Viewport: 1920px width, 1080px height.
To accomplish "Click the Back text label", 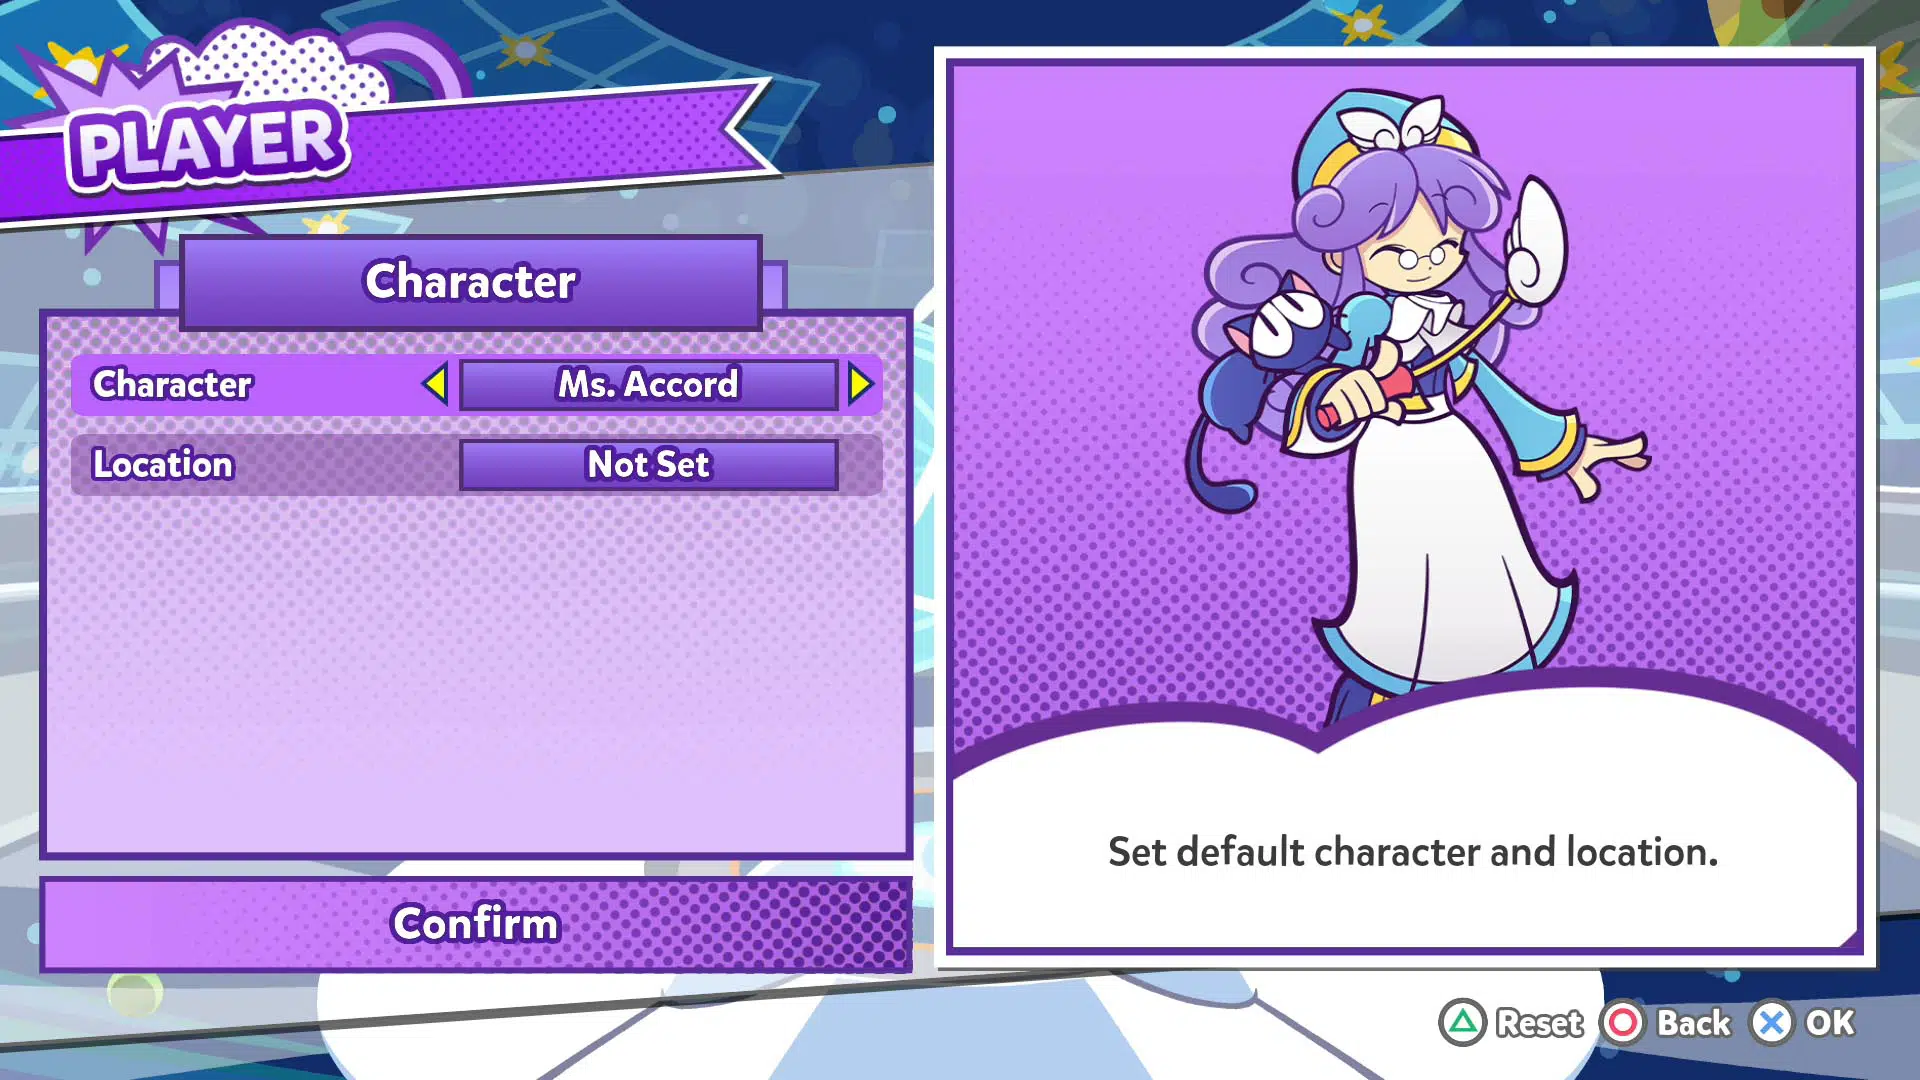I will click(1694, 1023).
